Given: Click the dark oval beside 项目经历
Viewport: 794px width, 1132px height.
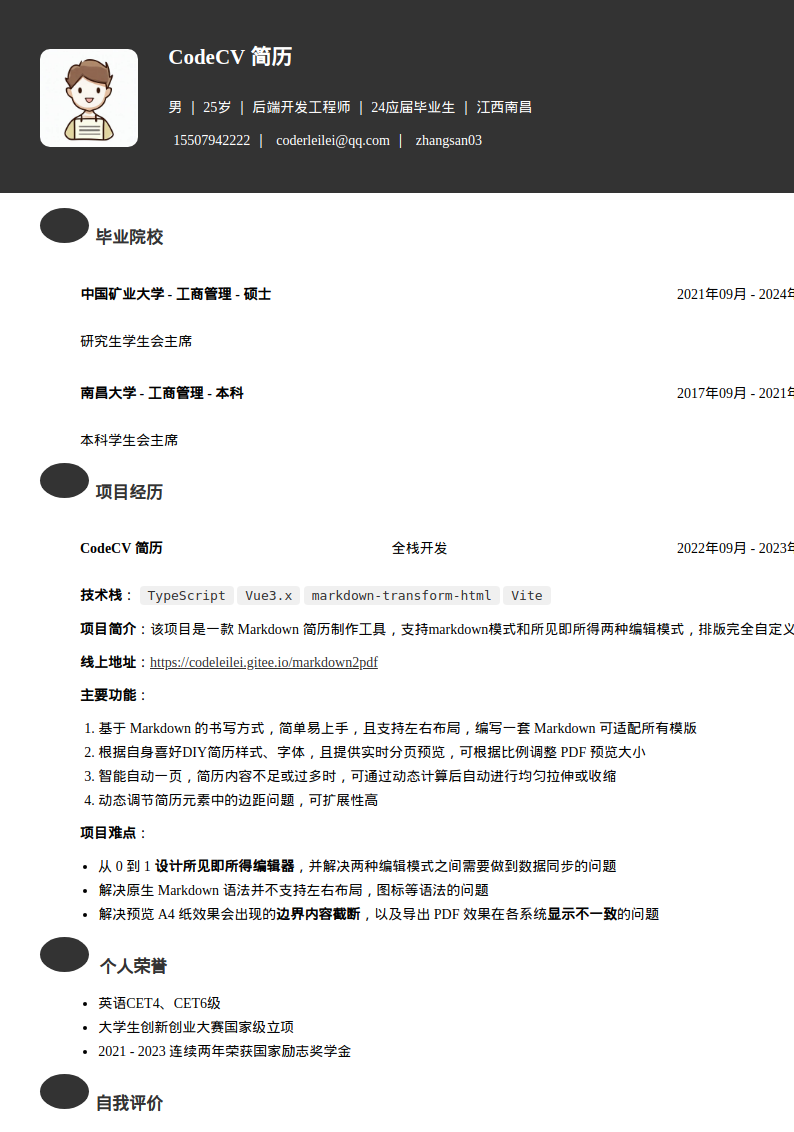Looking at the screenshot, I should [x=64, y=480].
